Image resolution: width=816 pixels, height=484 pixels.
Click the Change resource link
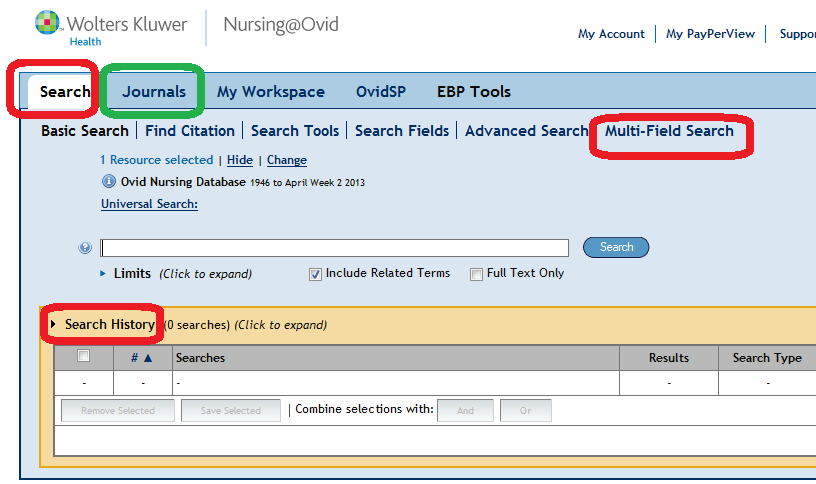click(x=287, y=160)
